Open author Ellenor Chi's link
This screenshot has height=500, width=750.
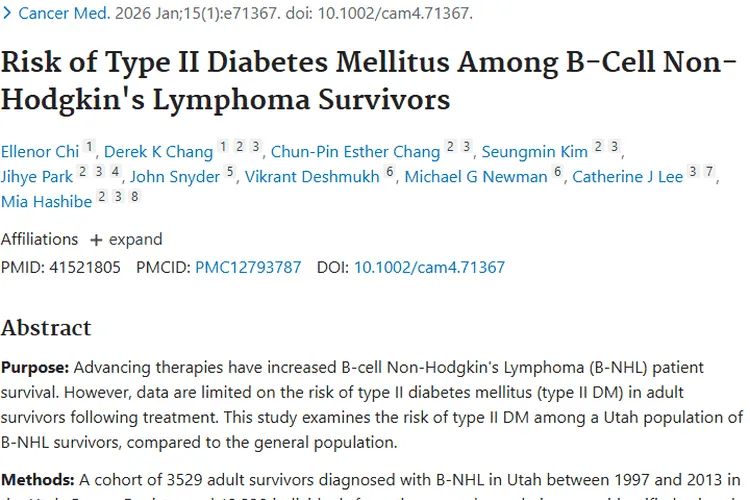click(40, 152)
